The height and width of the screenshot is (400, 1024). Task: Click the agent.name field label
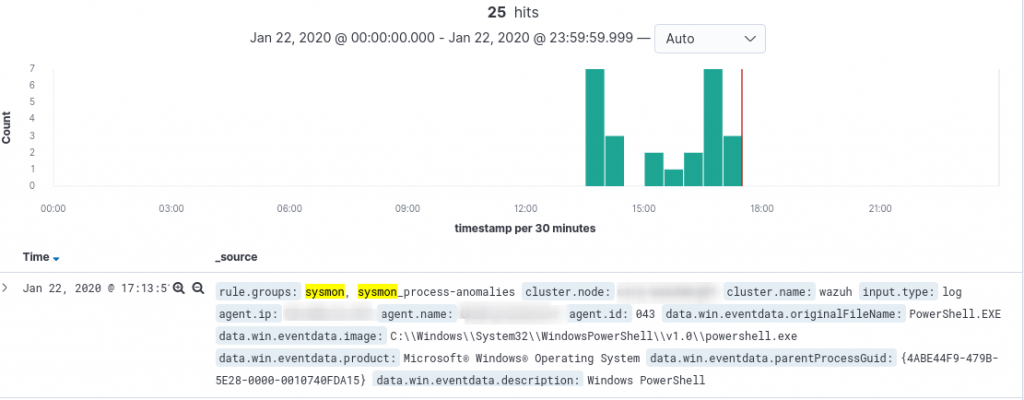click(417, 314)
